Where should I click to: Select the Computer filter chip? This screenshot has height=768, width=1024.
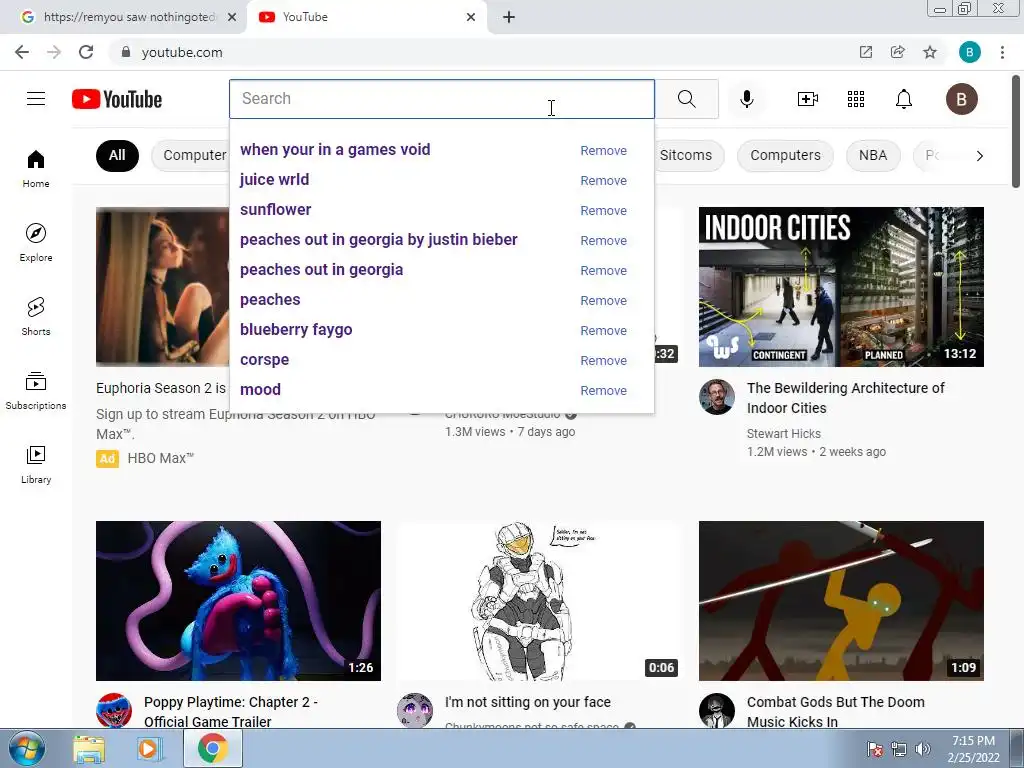click(x=191, y=155)
